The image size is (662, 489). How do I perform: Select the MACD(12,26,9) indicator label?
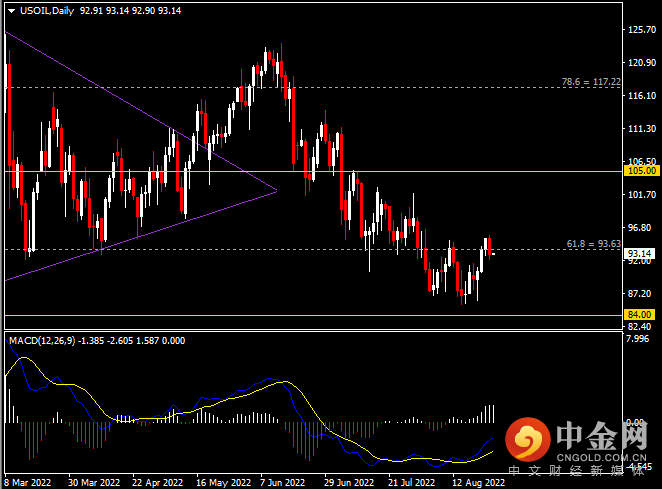42,341
